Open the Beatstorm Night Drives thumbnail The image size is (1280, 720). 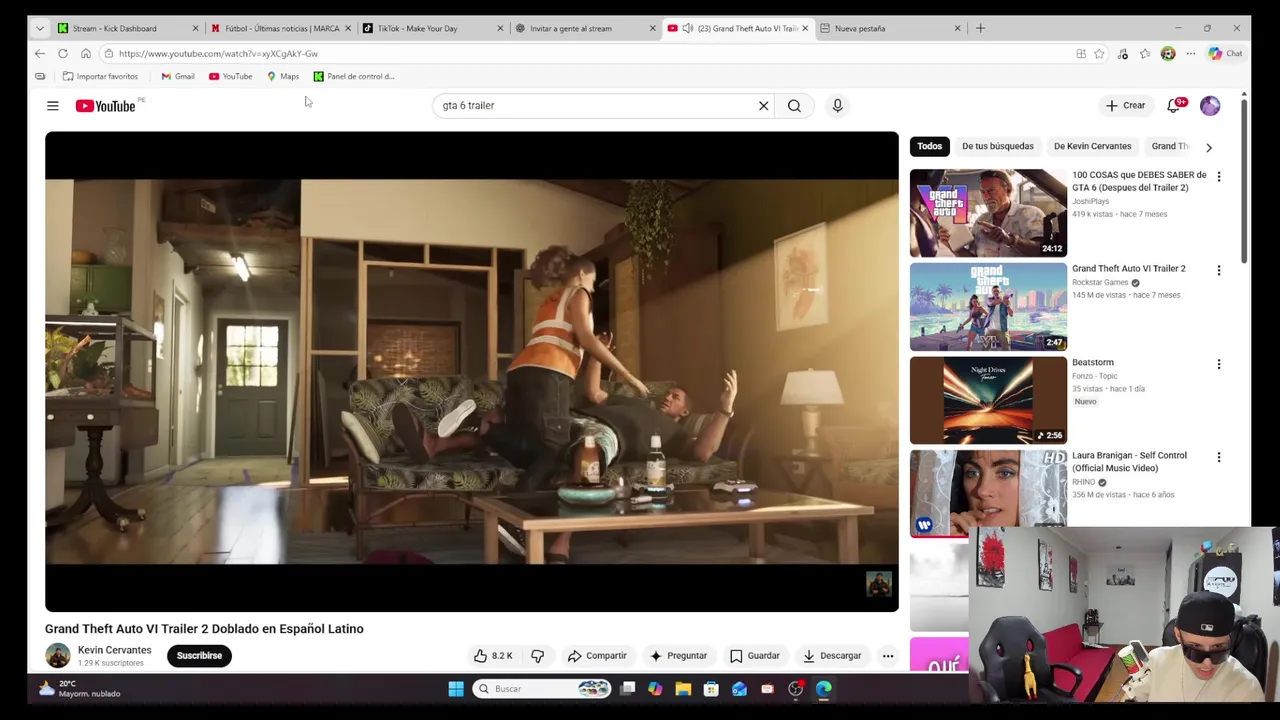tap(988, 400)
